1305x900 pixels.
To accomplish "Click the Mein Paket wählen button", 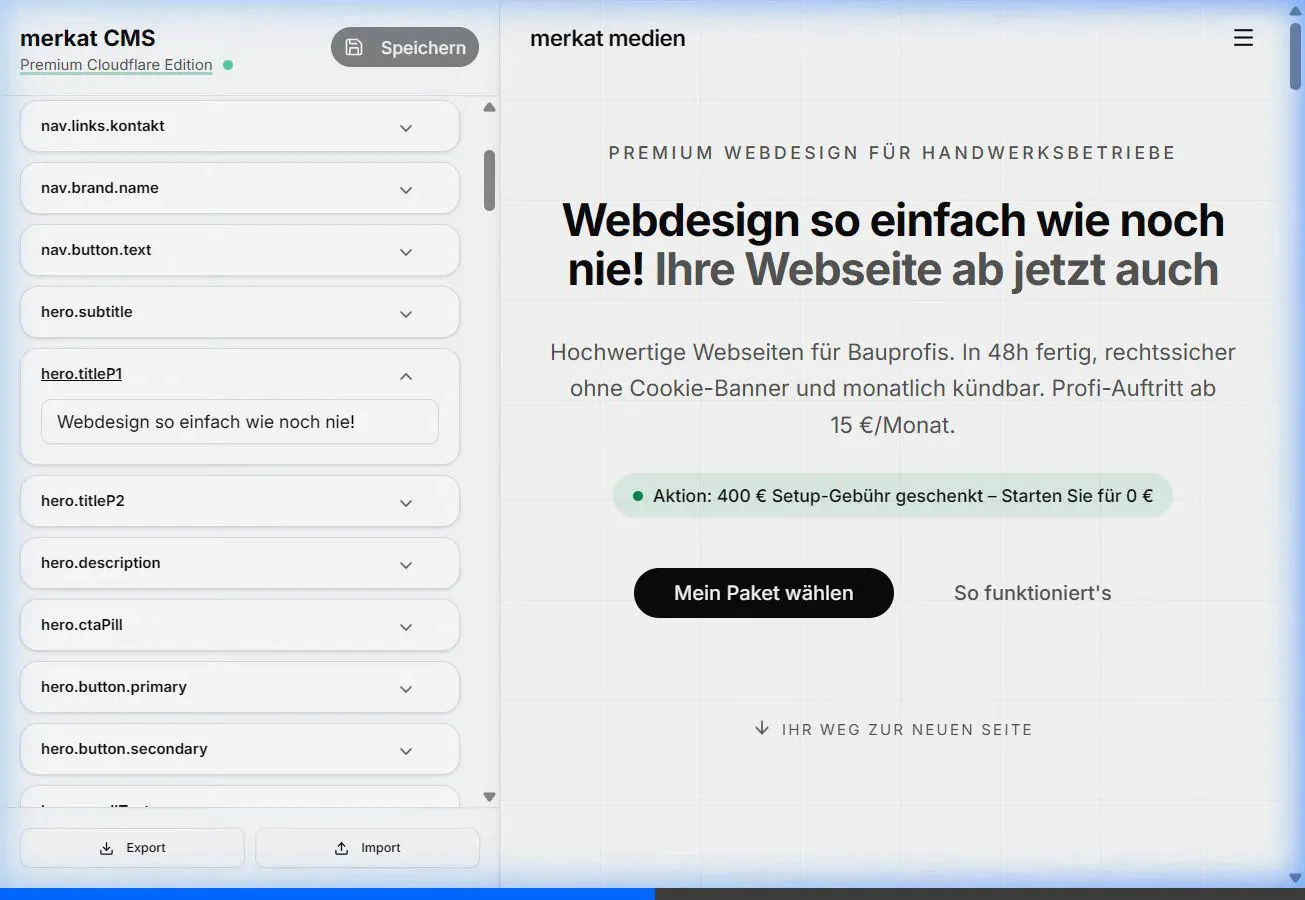I will click(763, 593).
